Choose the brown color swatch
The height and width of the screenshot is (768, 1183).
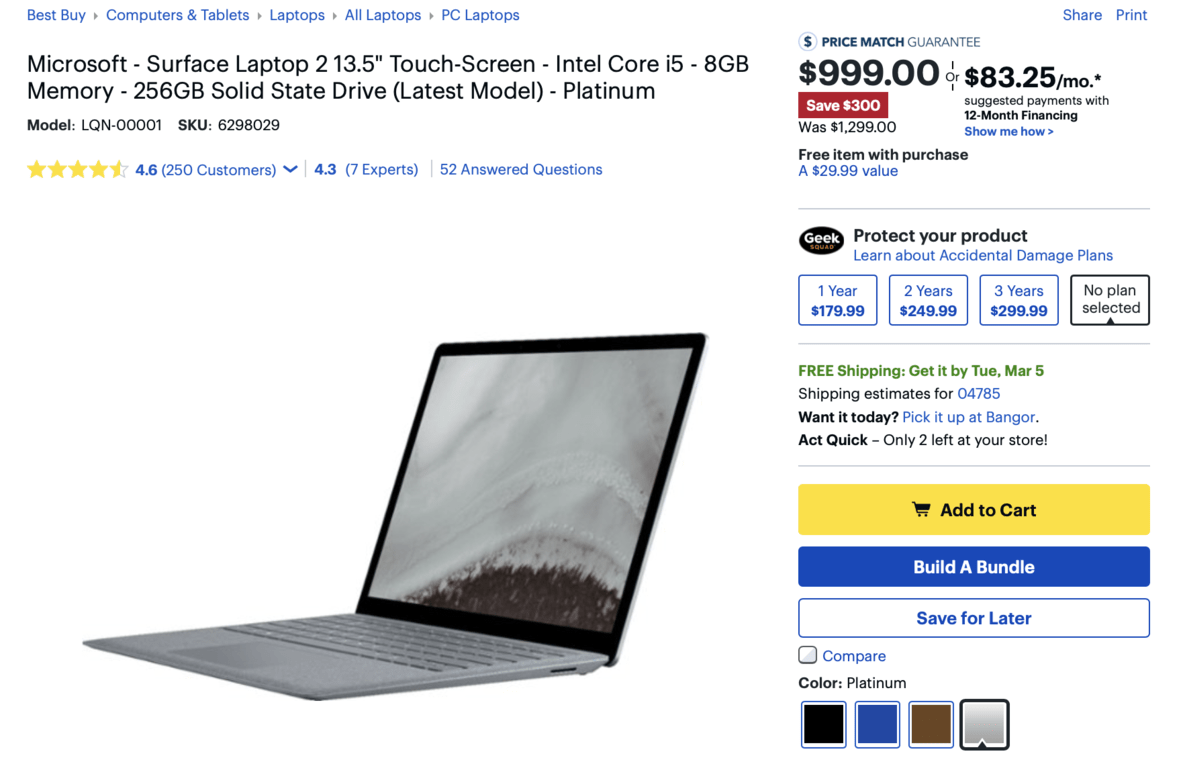930,724
